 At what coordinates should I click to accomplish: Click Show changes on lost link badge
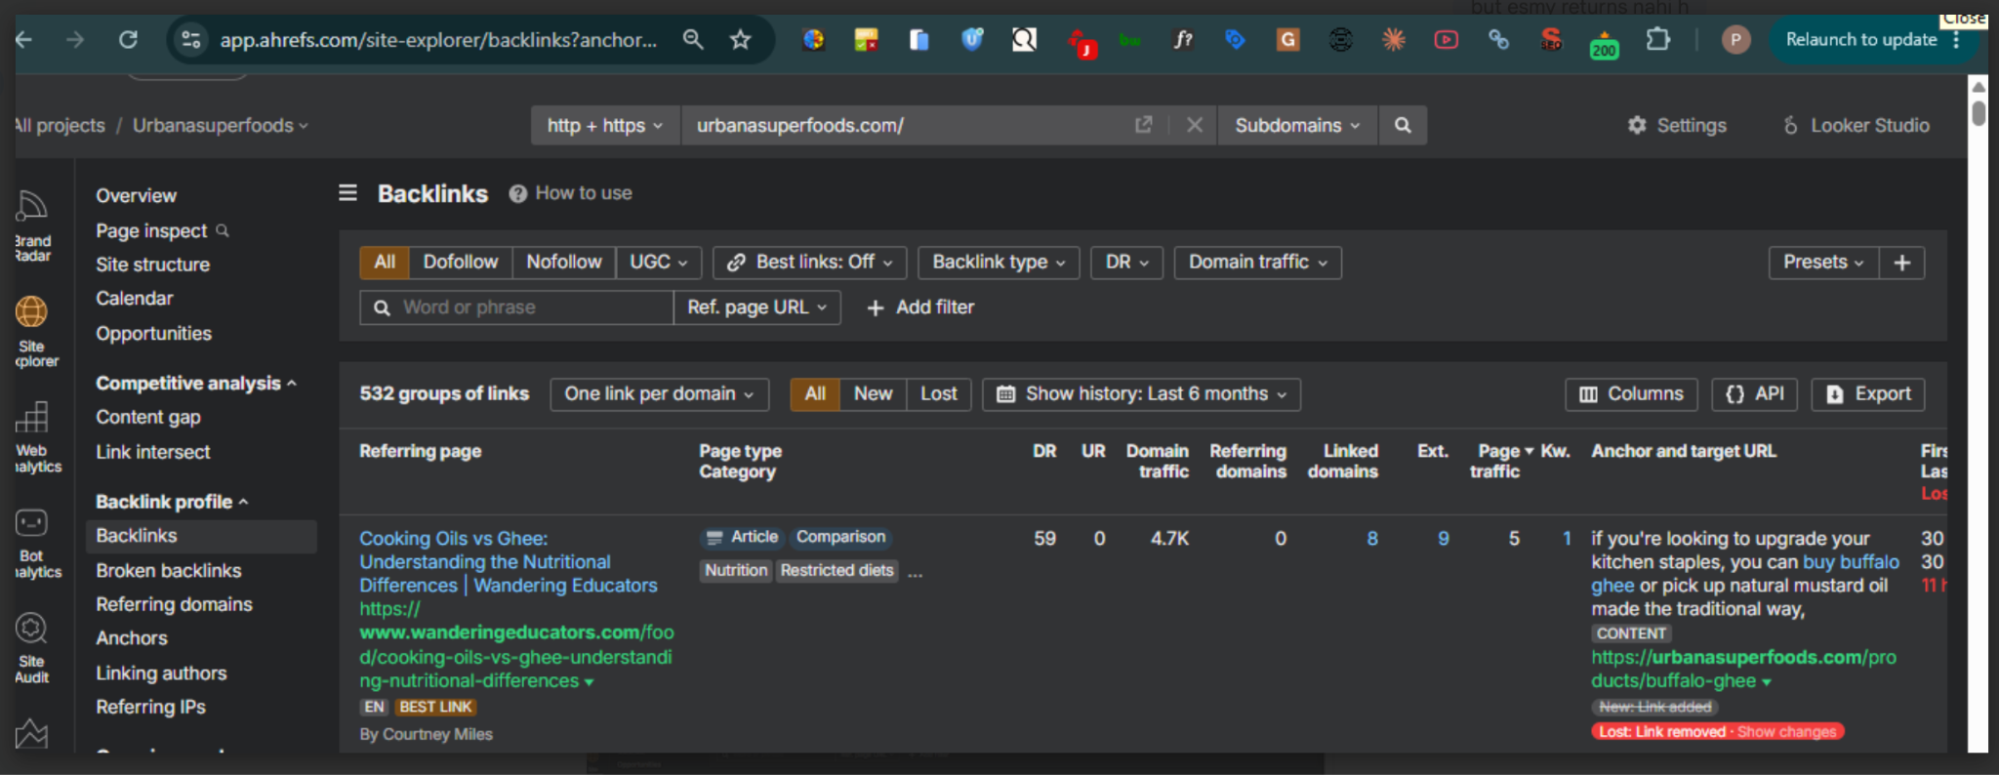pos(1787,732)
